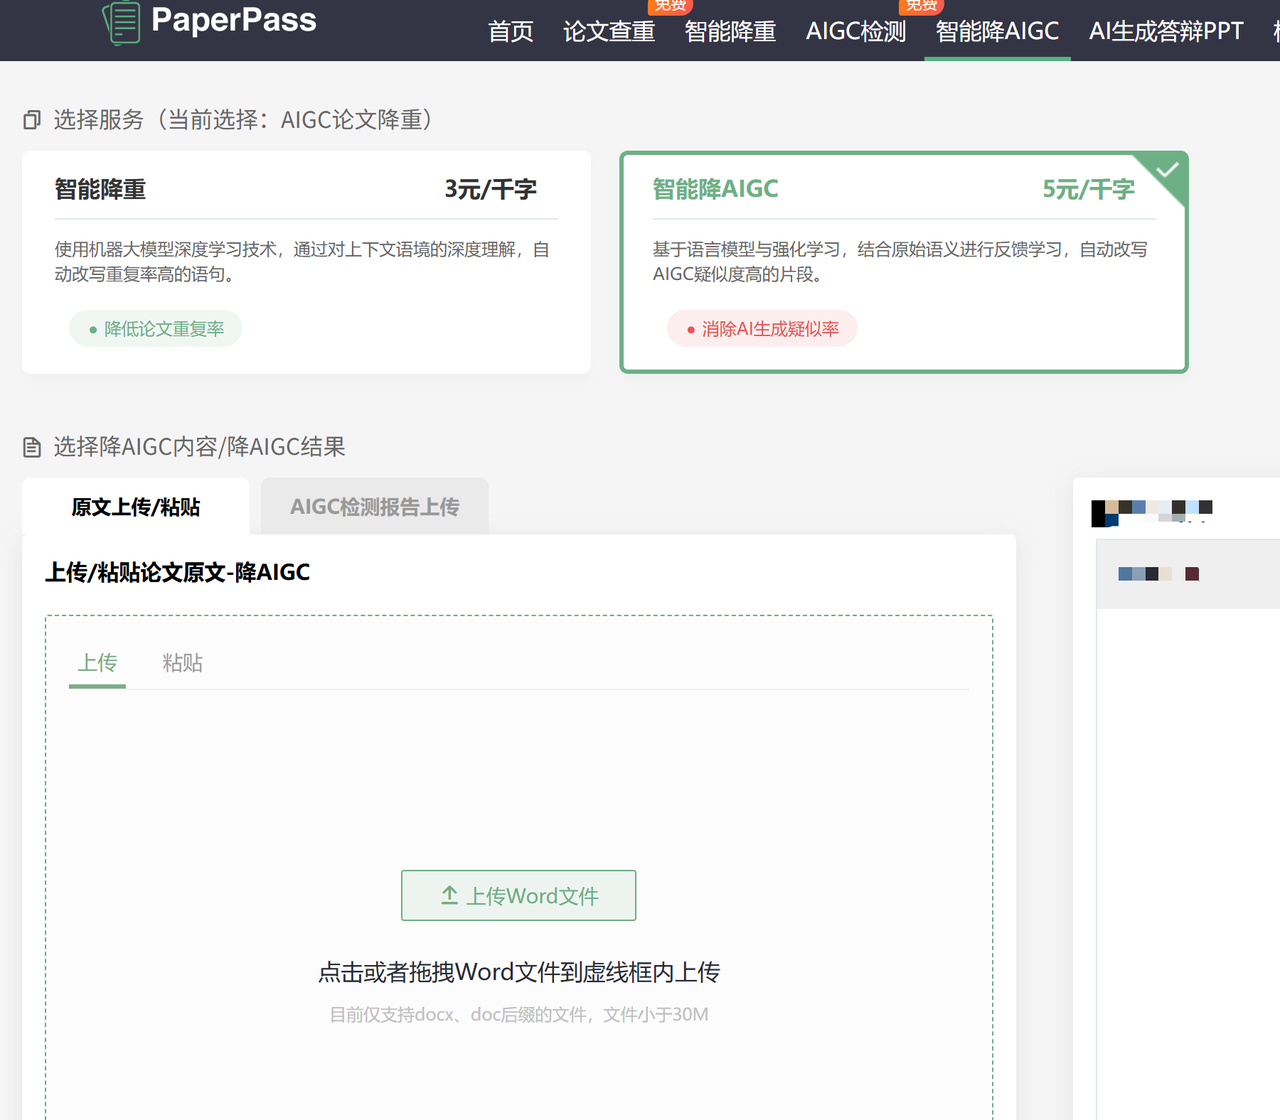Click the 消除AI生成疑似率 red tag
The height and width of the screenshot is (1120, 1280).
[762, 329]
